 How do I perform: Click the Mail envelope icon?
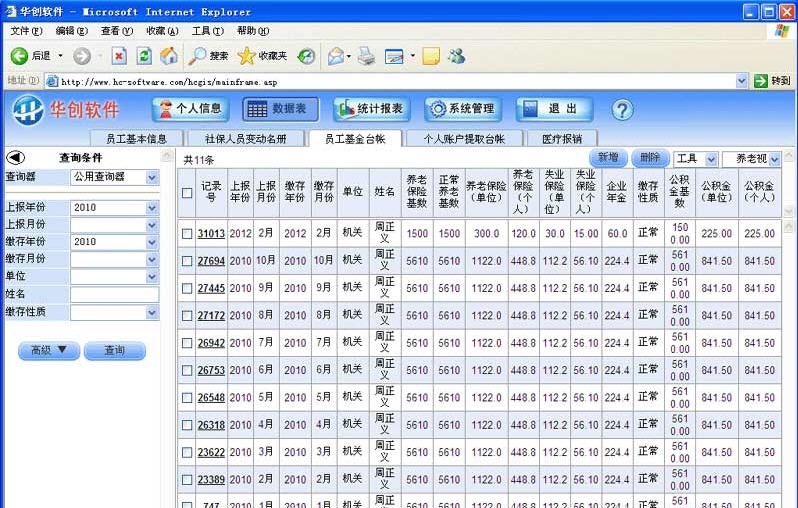click(336, 56)
